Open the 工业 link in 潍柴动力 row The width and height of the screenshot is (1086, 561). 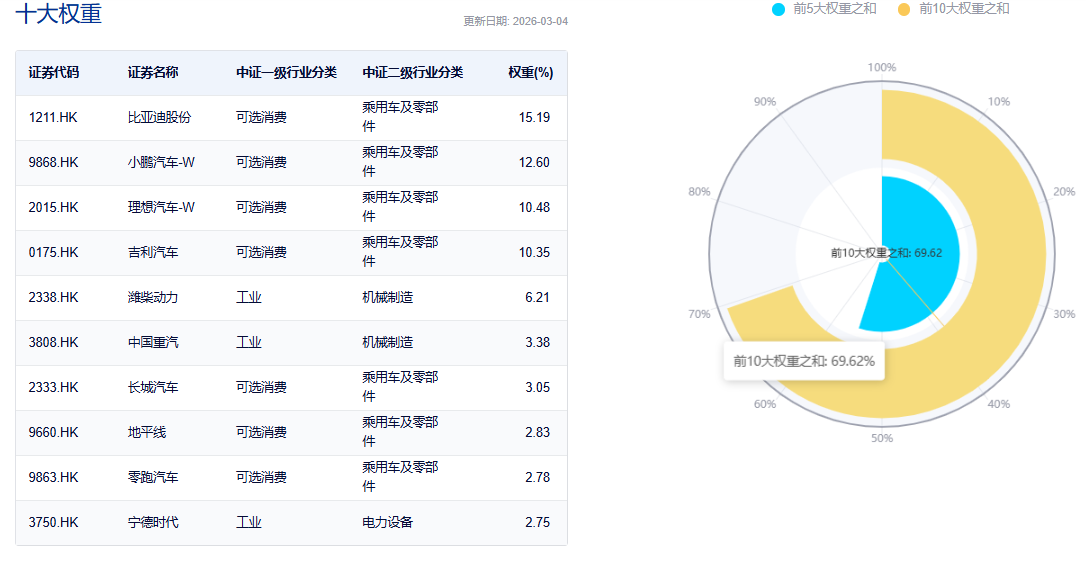(x=248, y=297)
